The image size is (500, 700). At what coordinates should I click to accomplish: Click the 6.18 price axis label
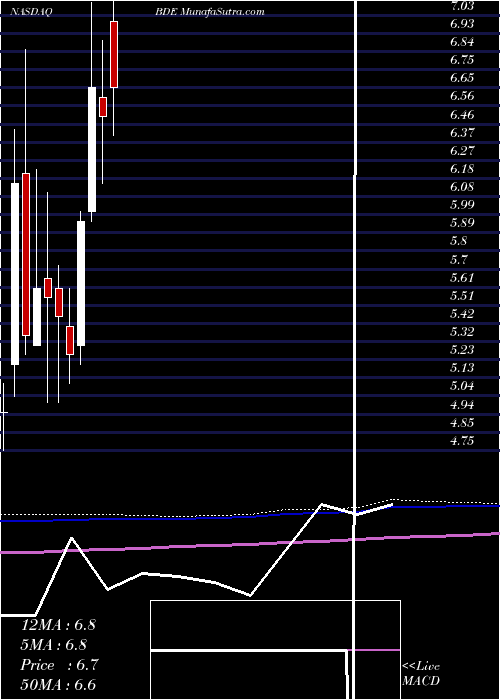coord(462,169)
